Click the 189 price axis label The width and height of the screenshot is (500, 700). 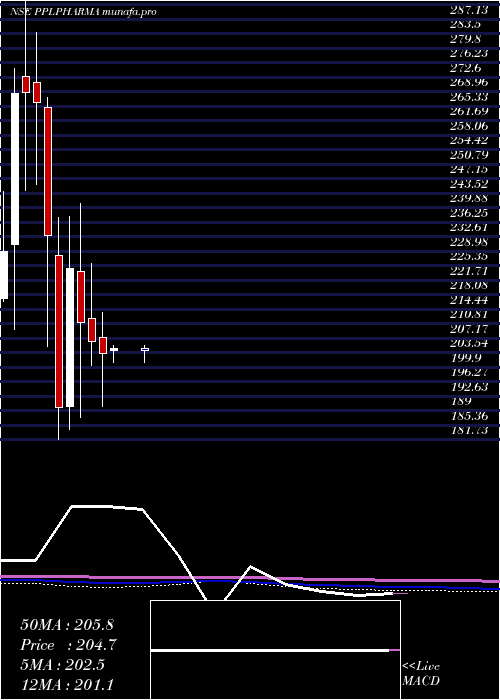pos(461,401)
